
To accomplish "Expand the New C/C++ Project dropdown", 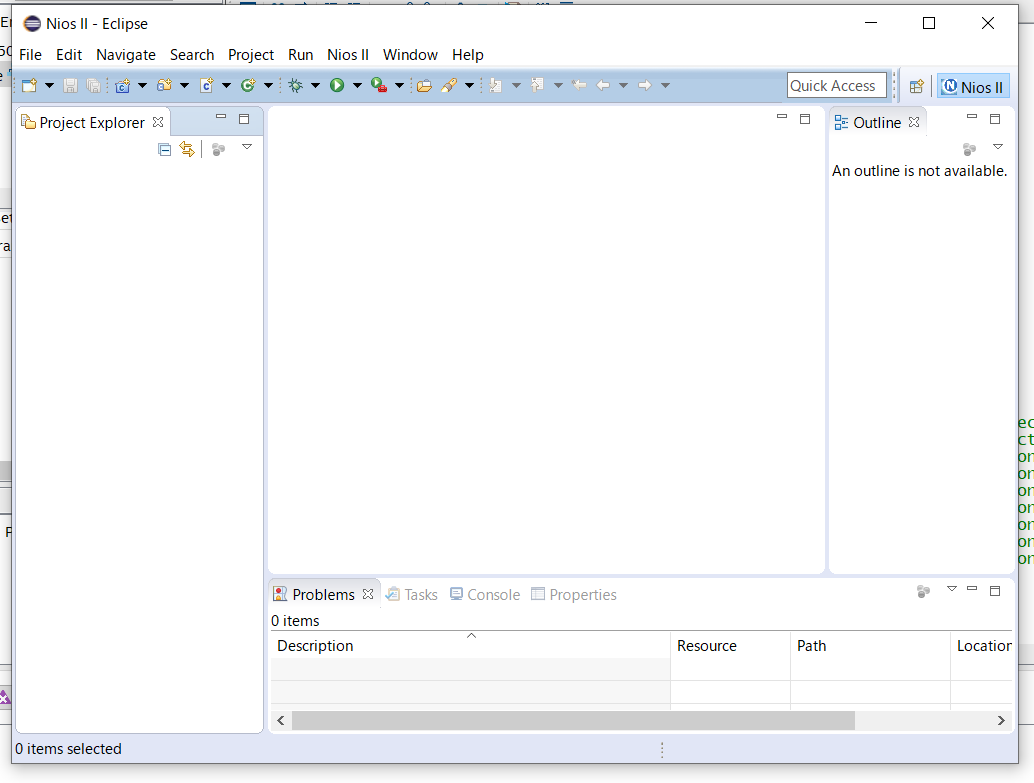I will pyautogui.click(x=142, y=85).
